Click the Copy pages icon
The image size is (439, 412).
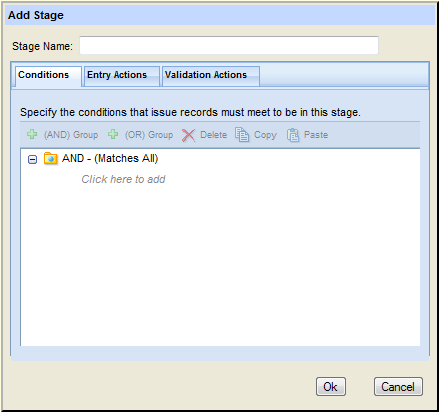(x=242, y=135)
